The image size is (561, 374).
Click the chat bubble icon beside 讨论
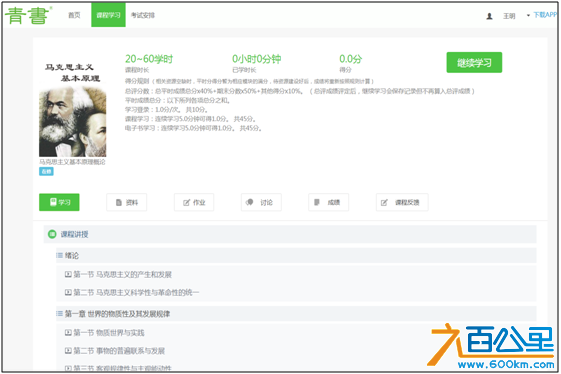[x=250, y=202]
